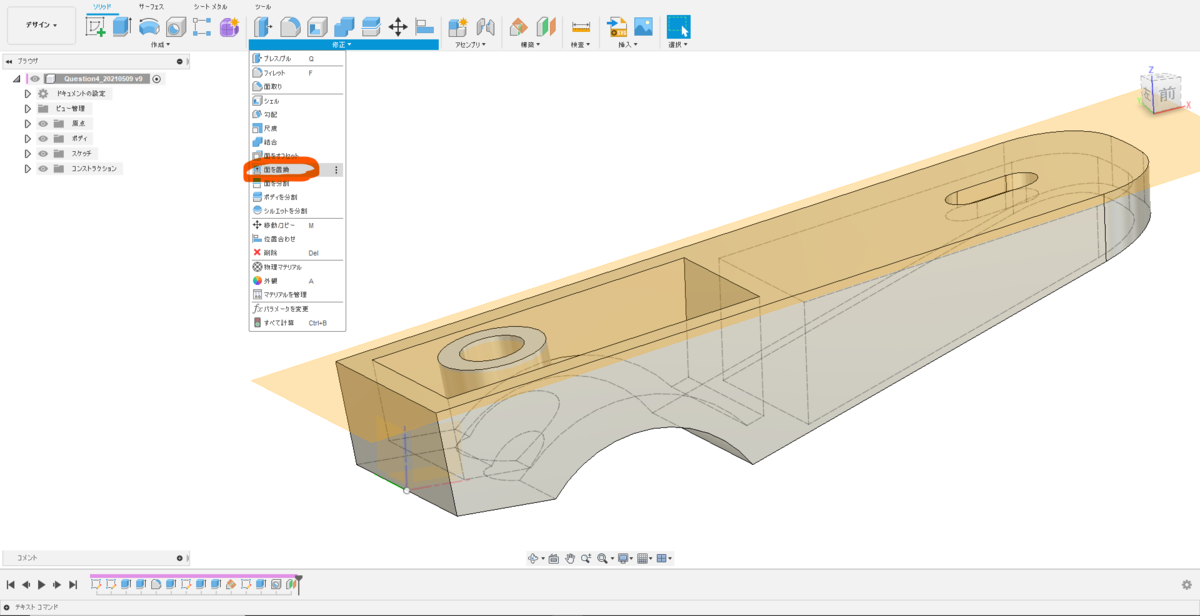This screenshot has width=1200, height=616.
Task: Toggle visibility of the スケッチ folder
Action: pos(43,153)
